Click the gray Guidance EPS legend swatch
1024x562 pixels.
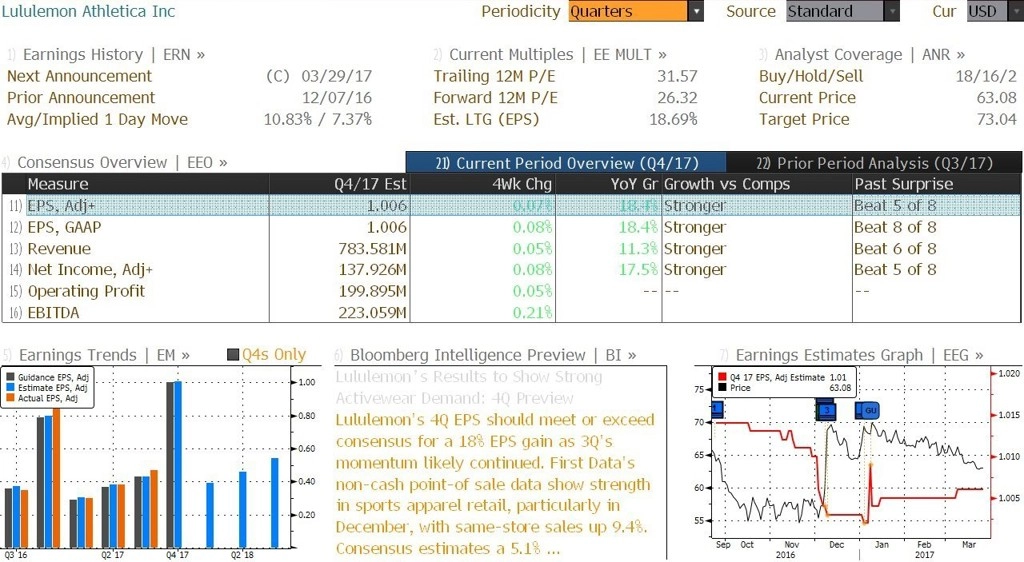[x=10, y=377]
